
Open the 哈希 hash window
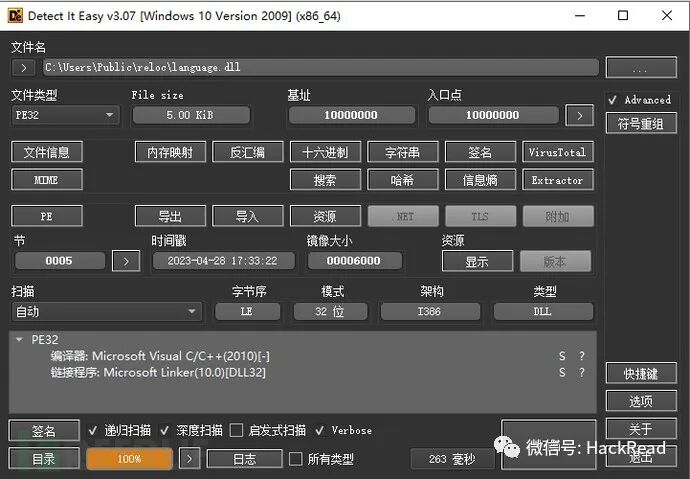click(x=403, y=180)
